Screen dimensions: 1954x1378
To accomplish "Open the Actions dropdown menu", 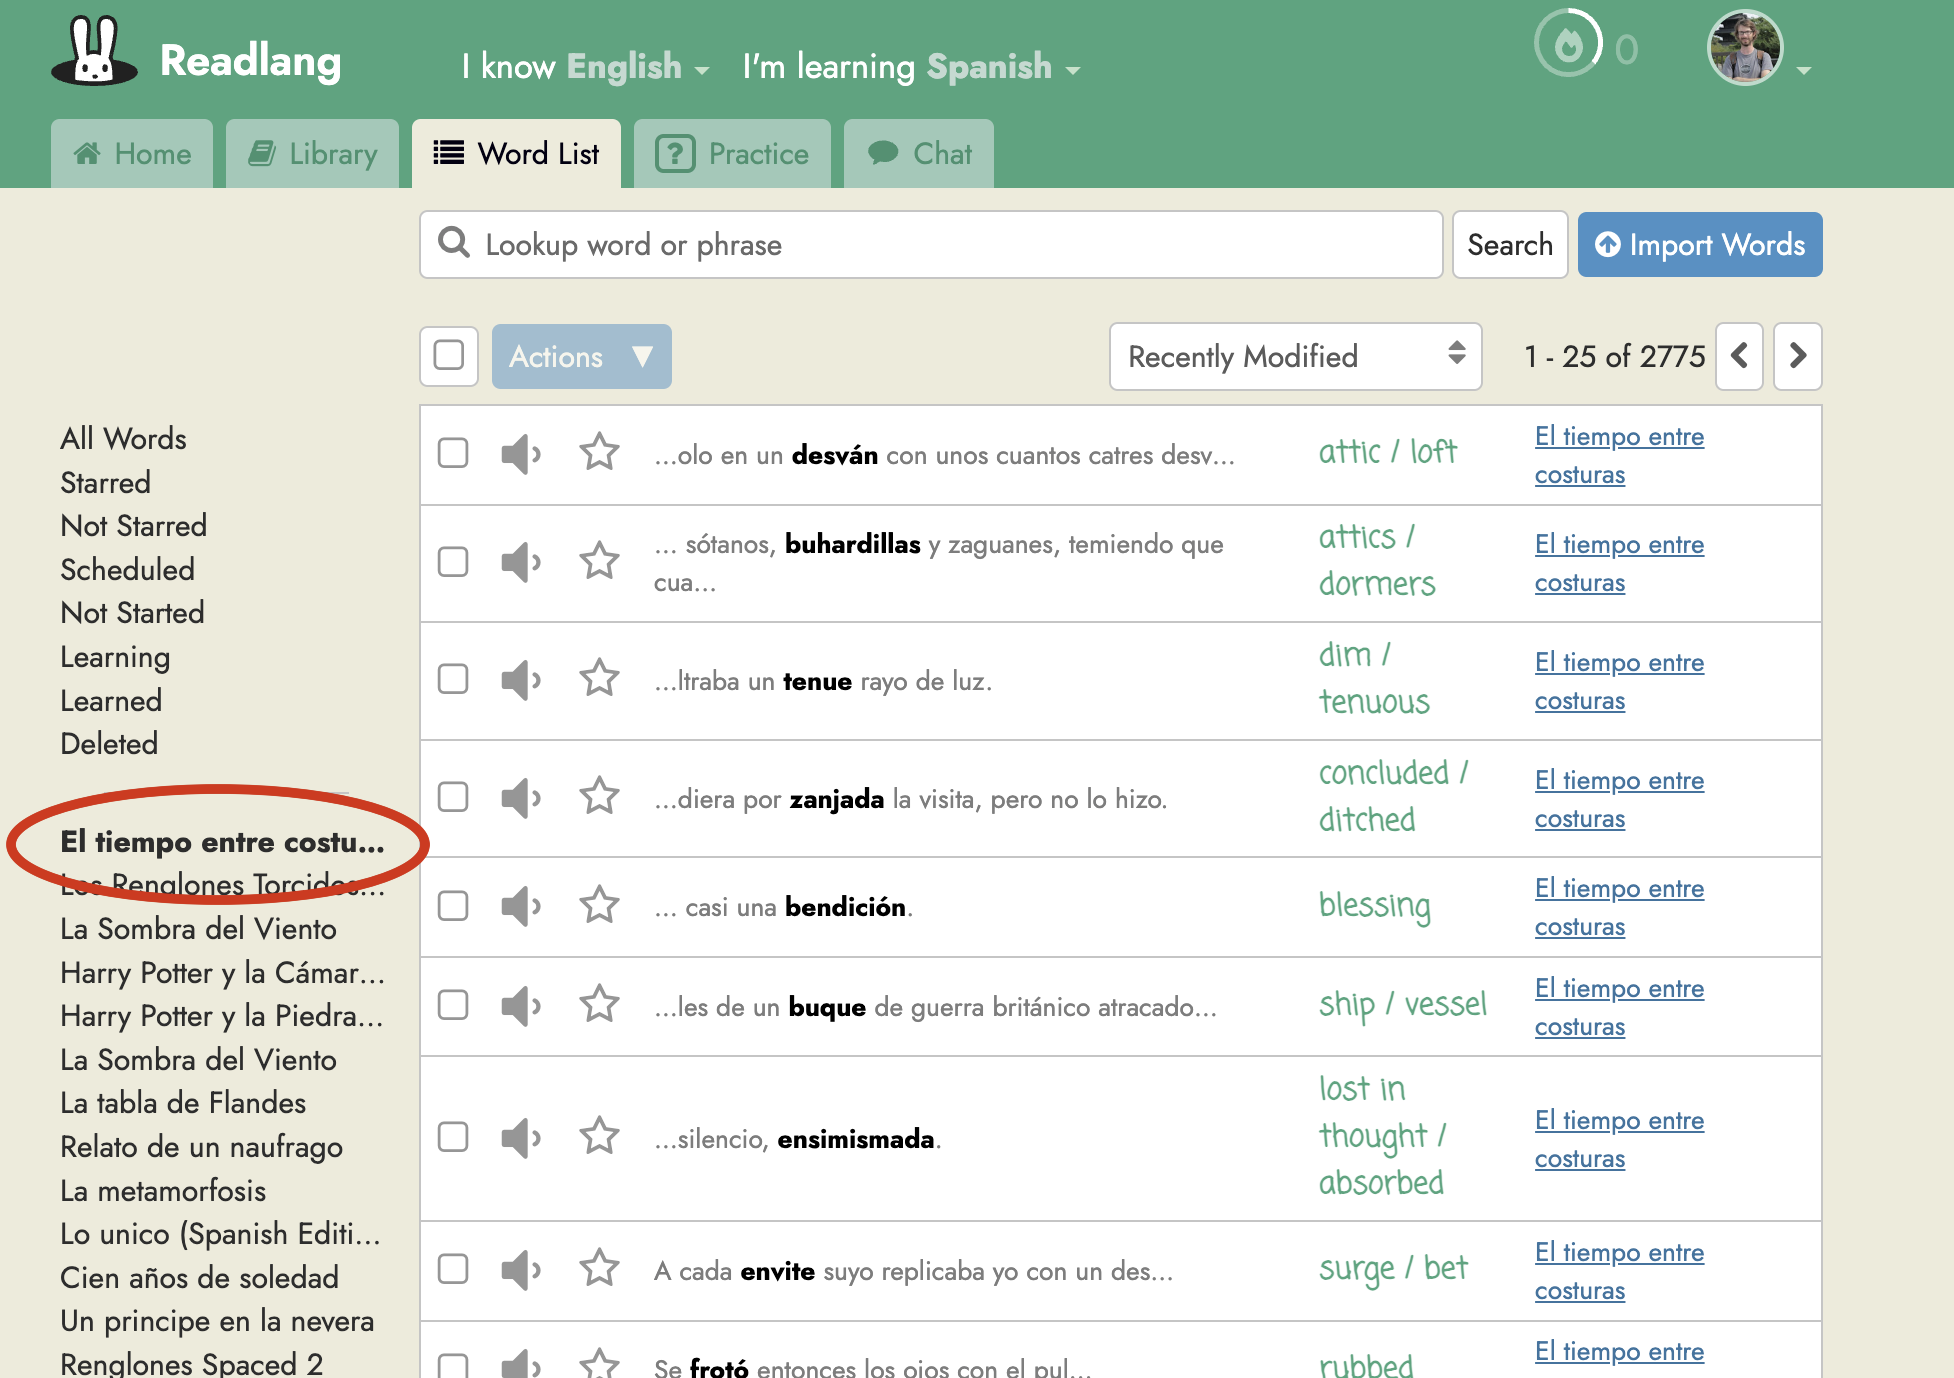I will pos(581,356).
